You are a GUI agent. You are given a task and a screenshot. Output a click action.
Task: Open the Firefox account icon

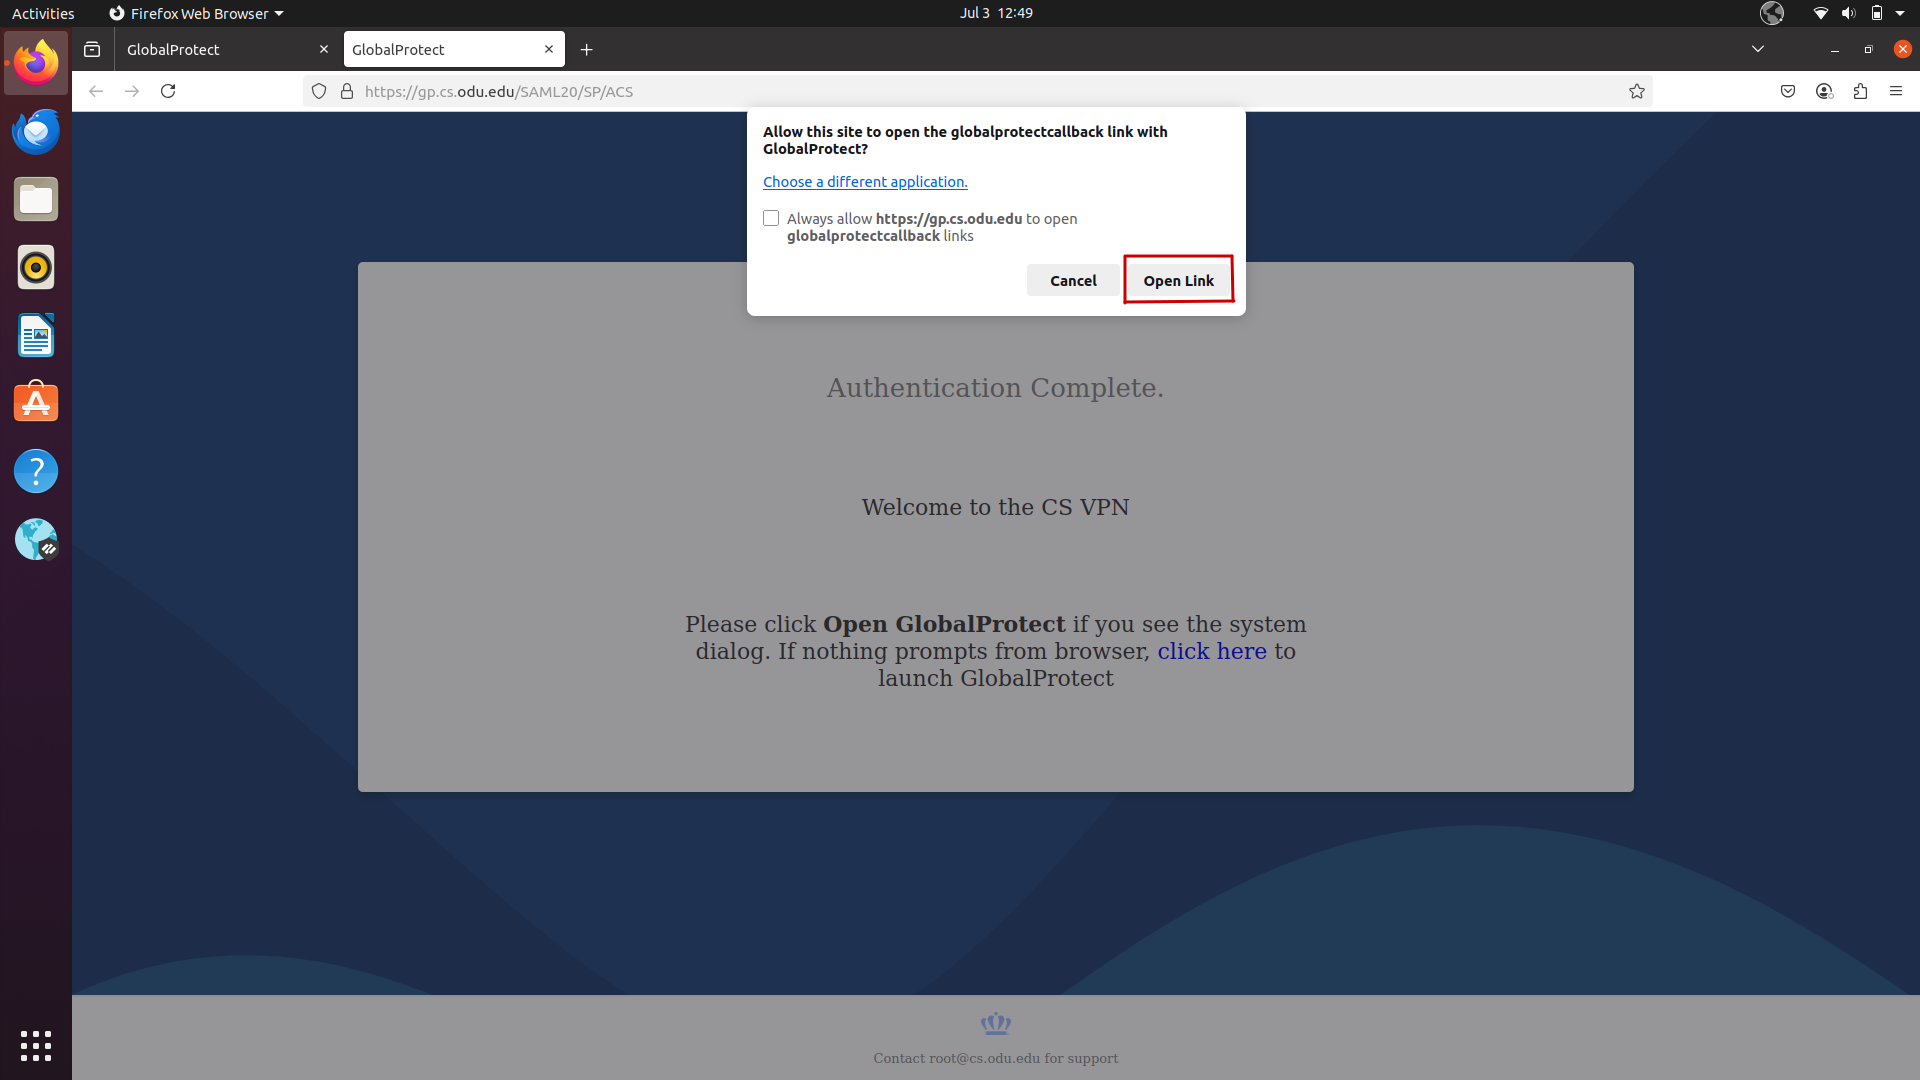[1824, 91]
